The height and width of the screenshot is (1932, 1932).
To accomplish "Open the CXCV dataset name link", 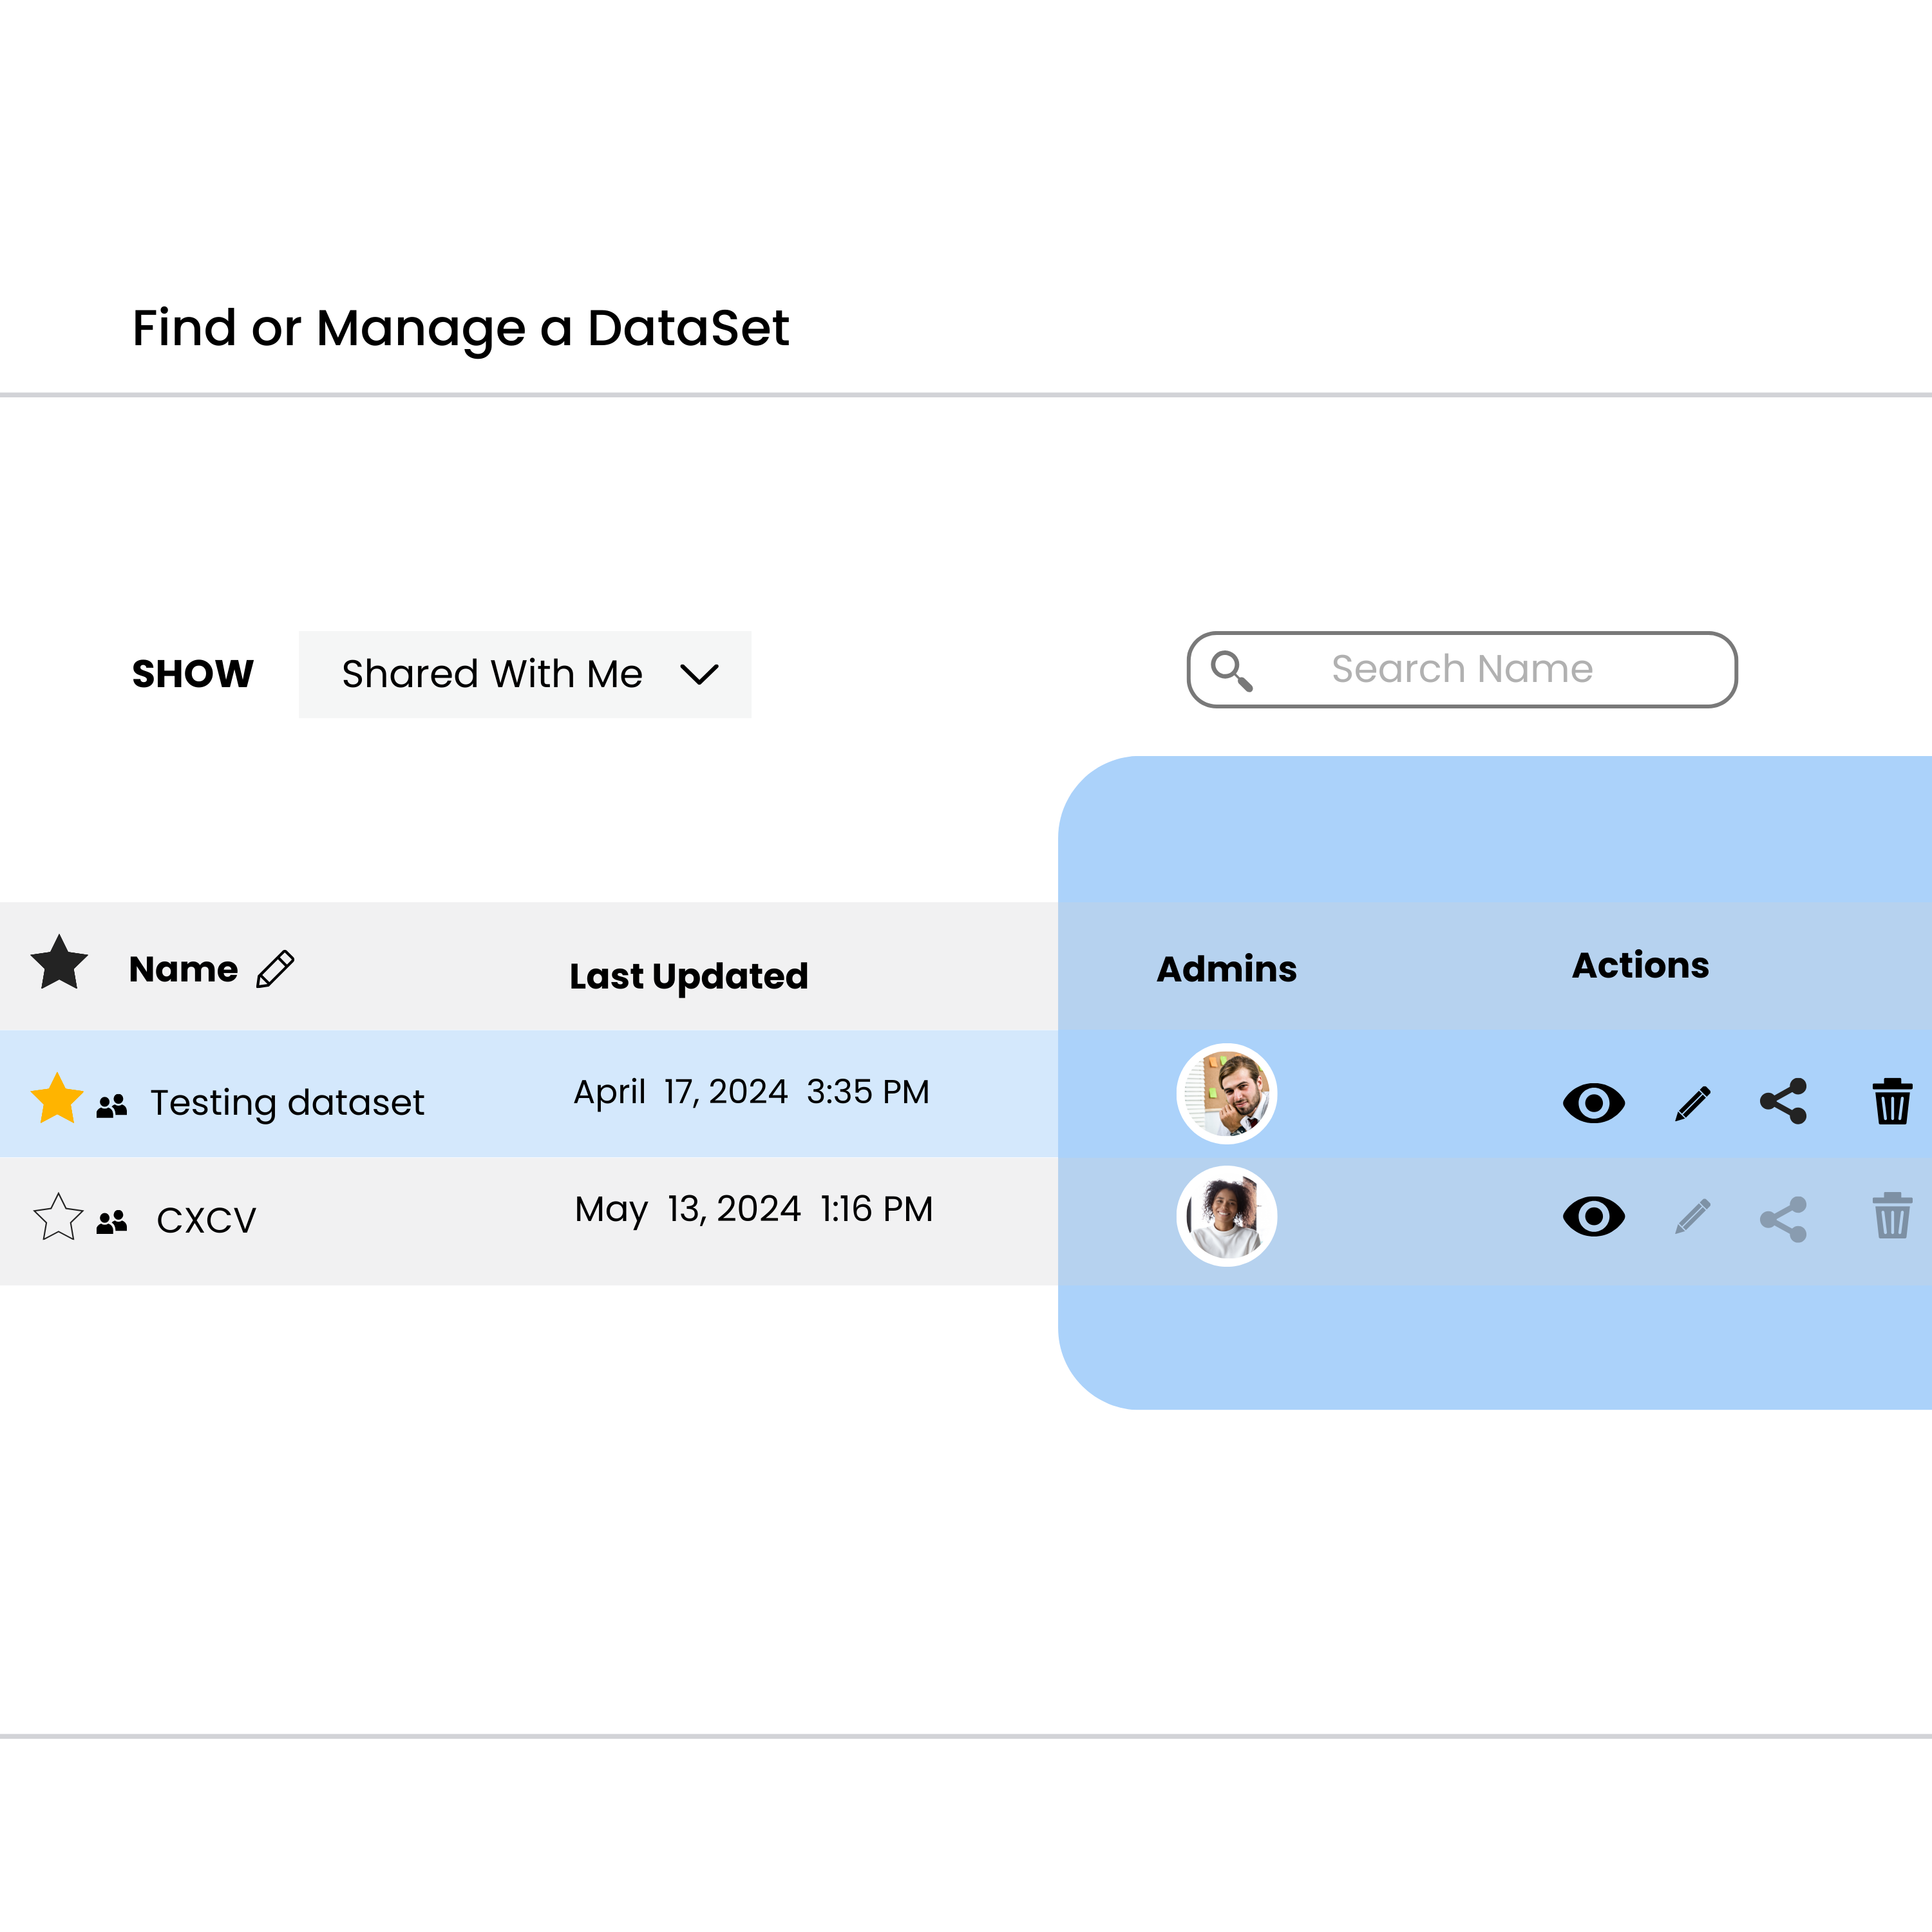I will (x=206, y=1220).
